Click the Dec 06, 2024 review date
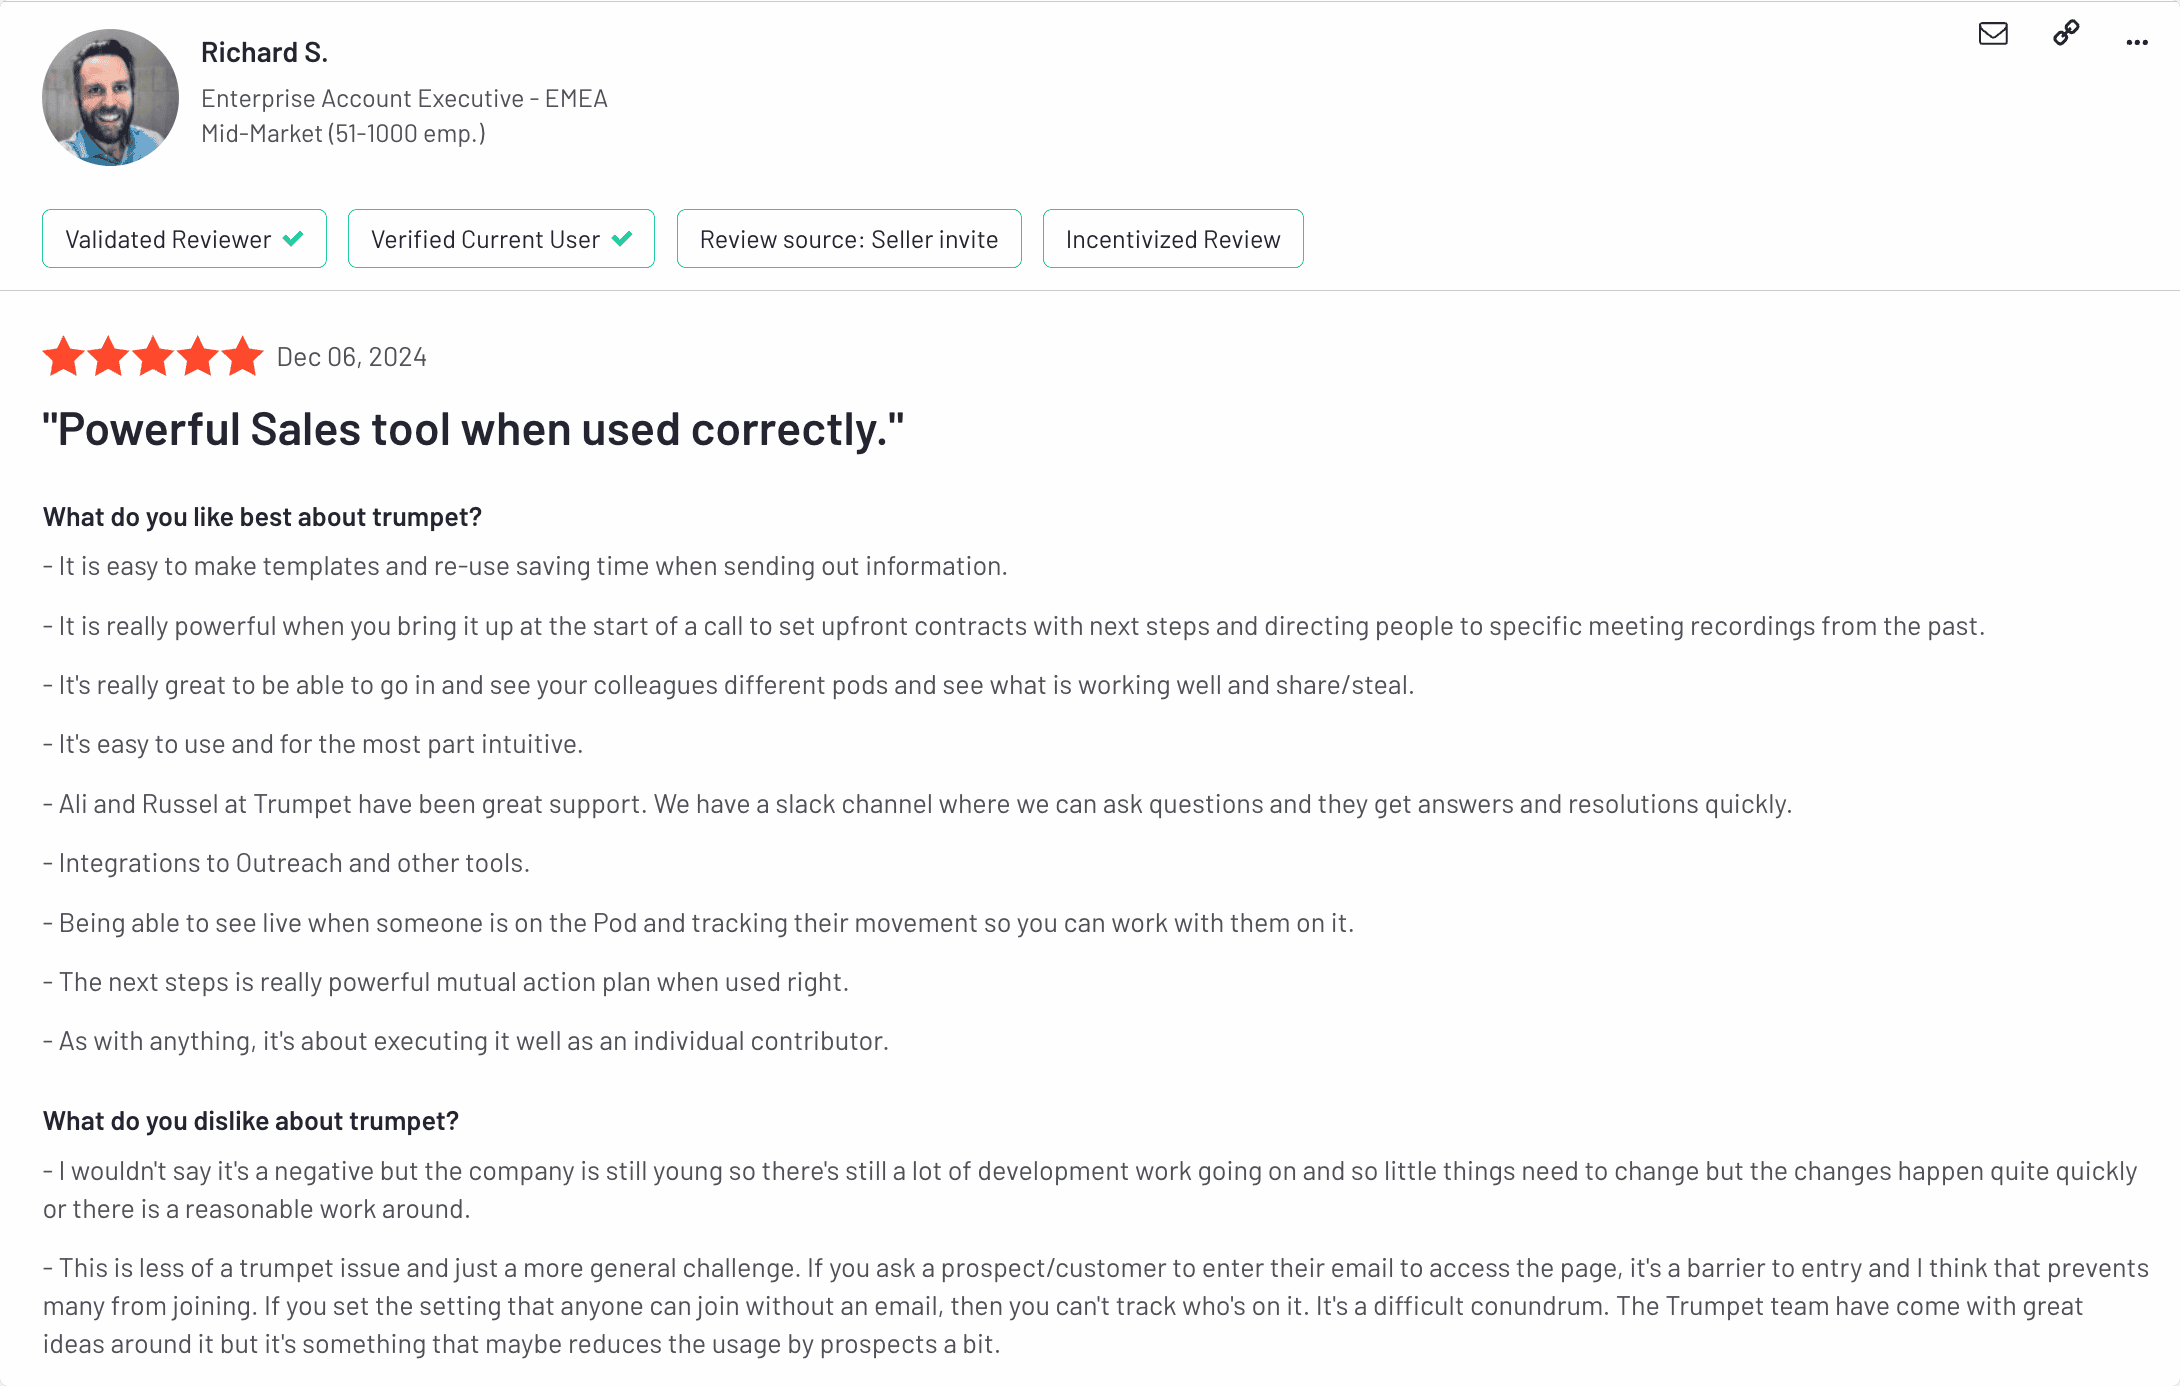Screen dimensions: 2180x1386 tap(351, 357)
